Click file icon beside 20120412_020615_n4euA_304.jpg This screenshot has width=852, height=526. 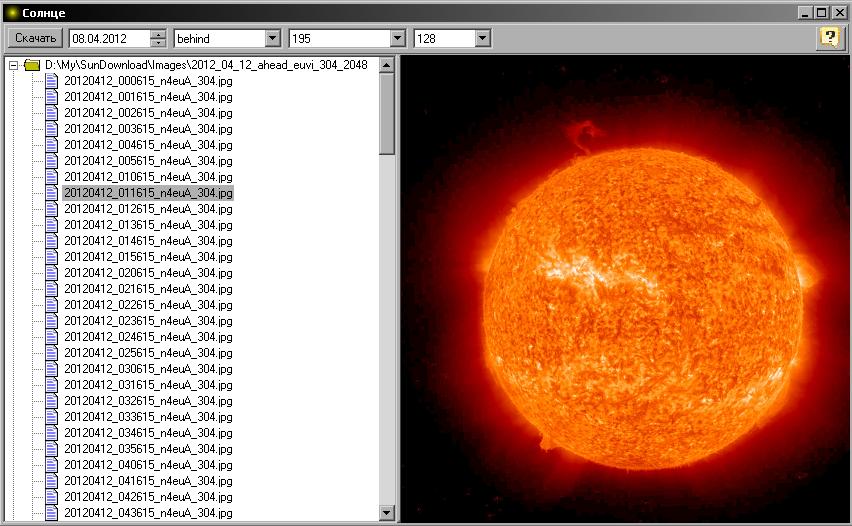coord(52,273)
